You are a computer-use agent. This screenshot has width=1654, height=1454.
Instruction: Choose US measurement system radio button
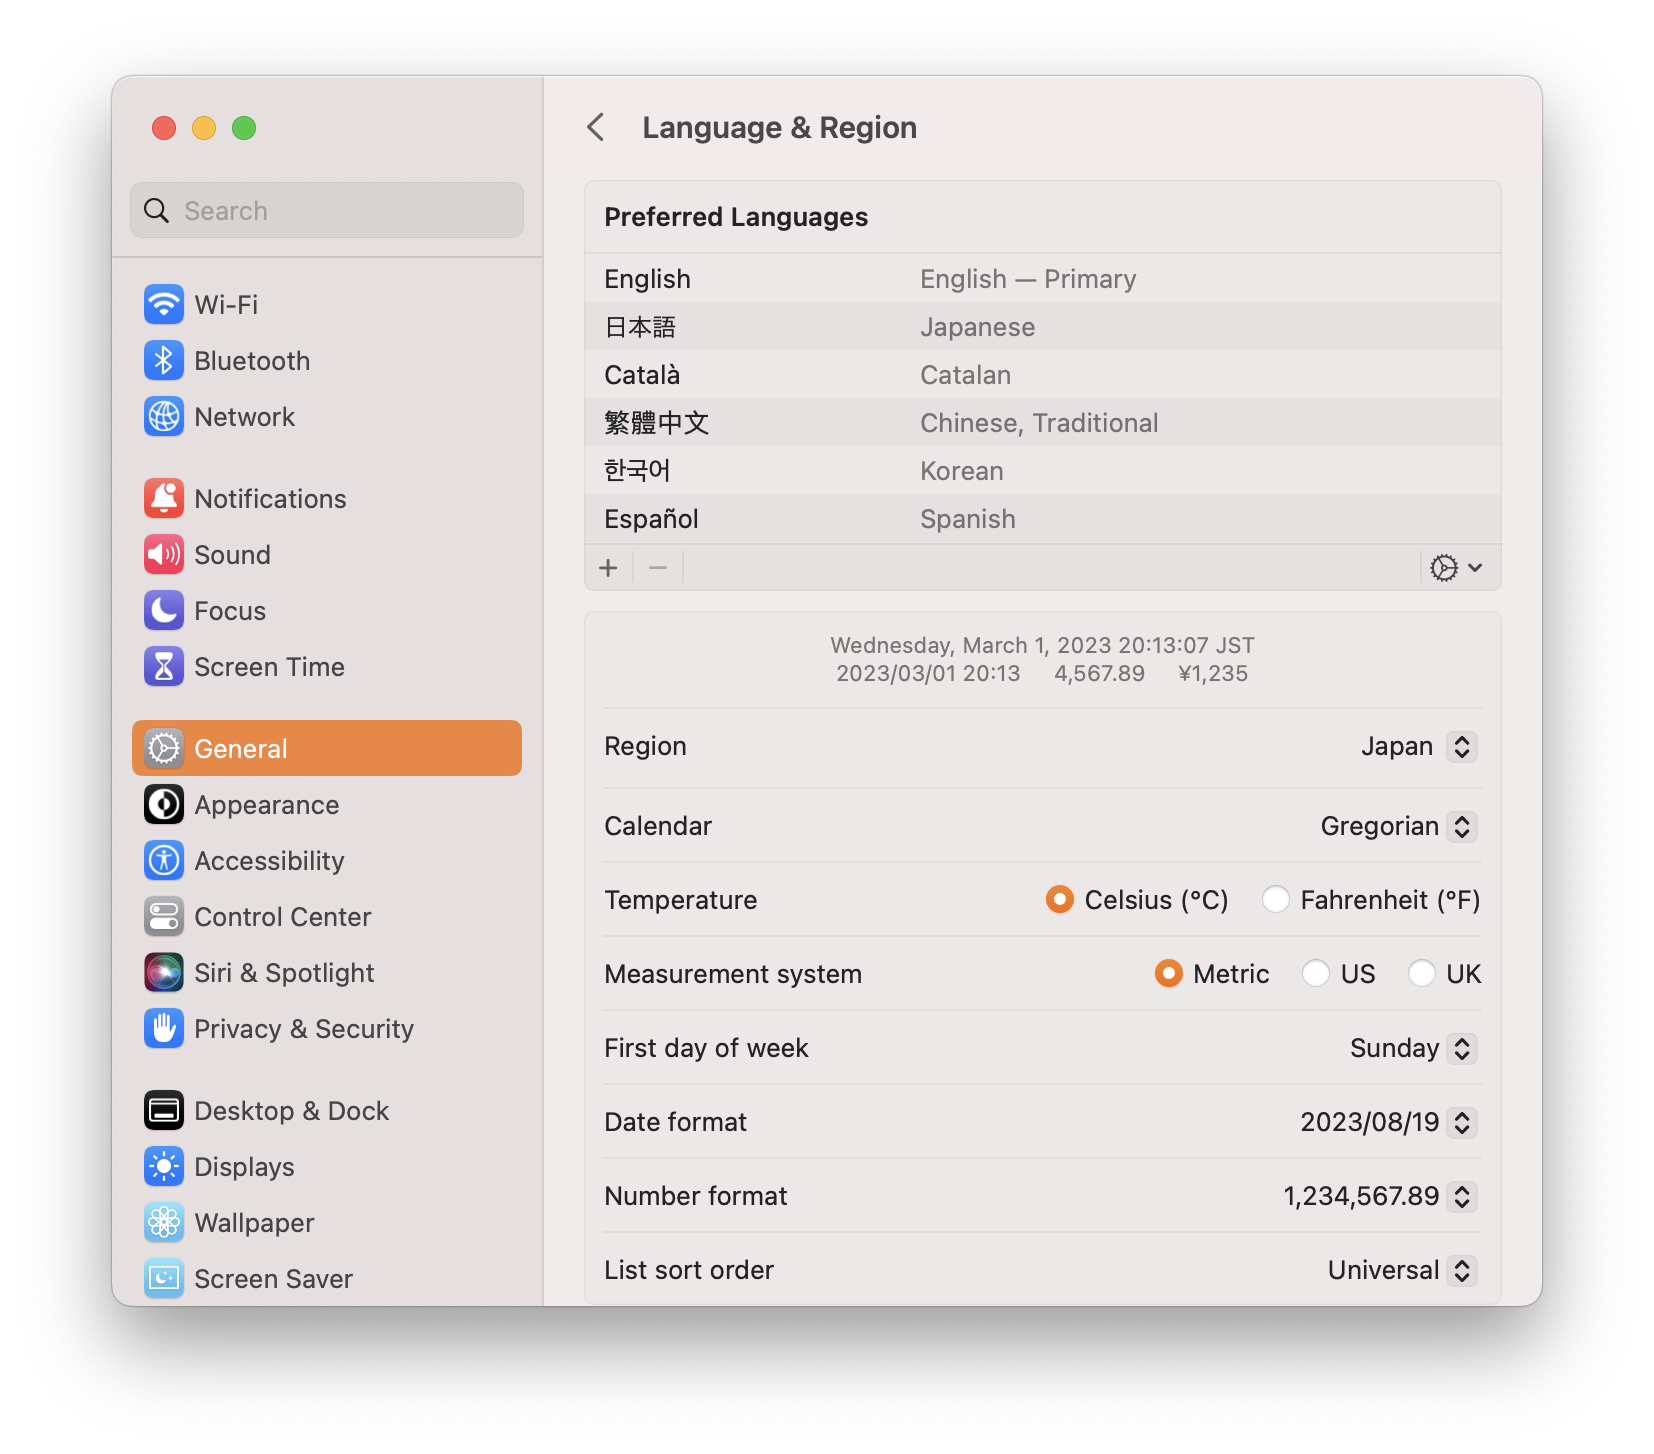[x=1316, y=974]
